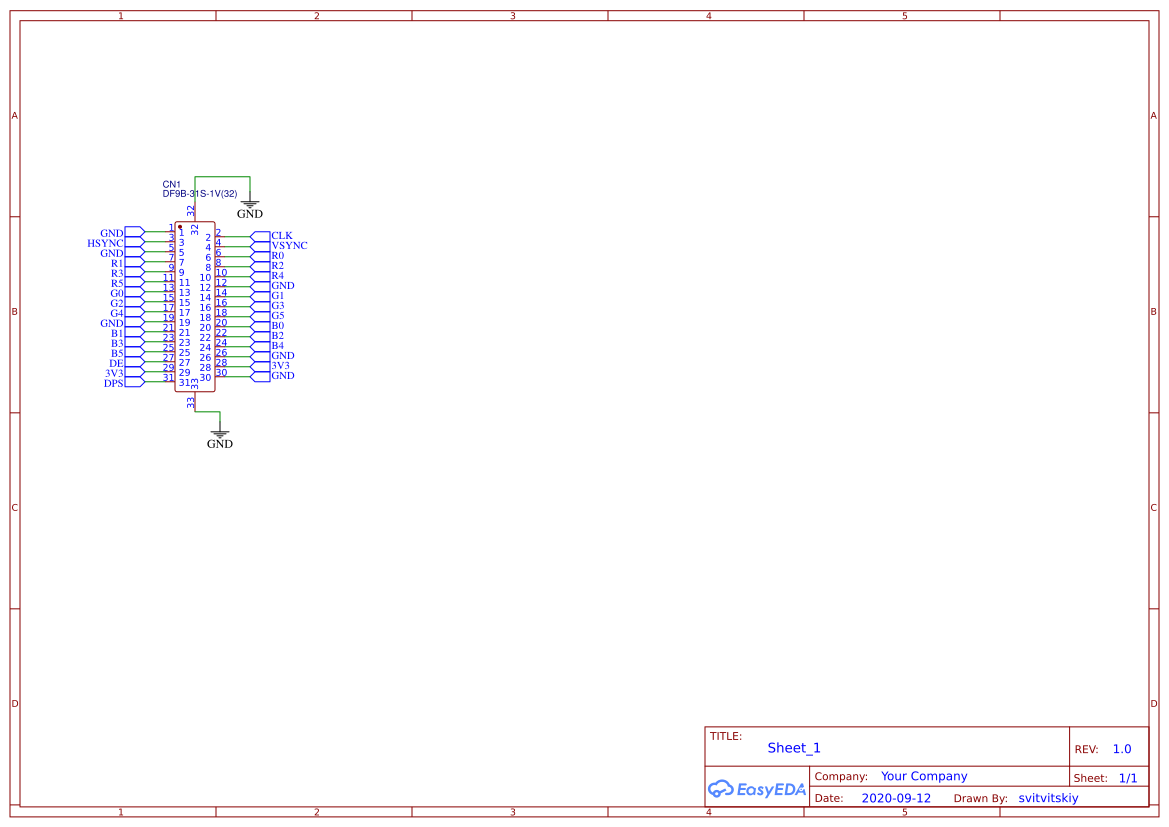
Task: Click the B5 net port
Action: [127, 353]
